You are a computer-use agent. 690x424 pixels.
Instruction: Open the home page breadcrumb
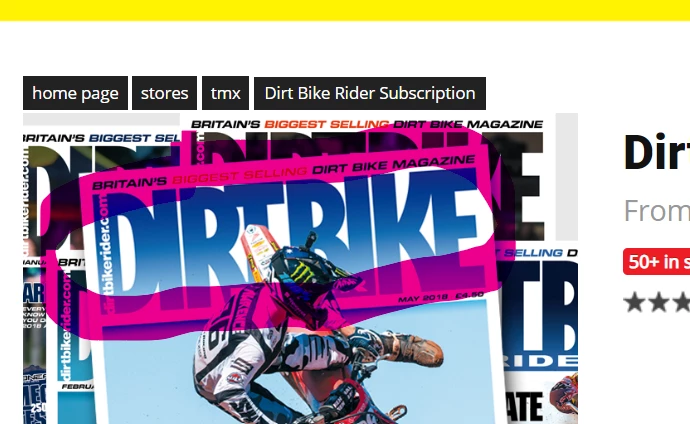pos(75,93)
